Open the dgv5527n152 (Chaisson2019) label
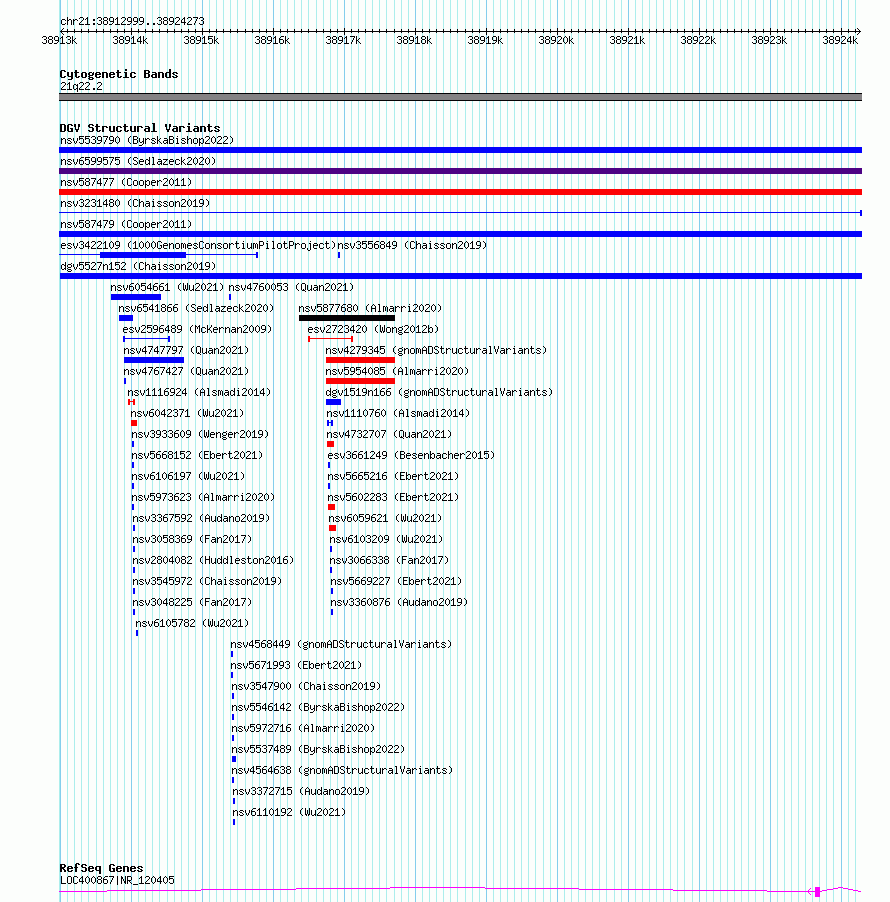The height and width of the screenshot is (902, 890). pos(138,266)
